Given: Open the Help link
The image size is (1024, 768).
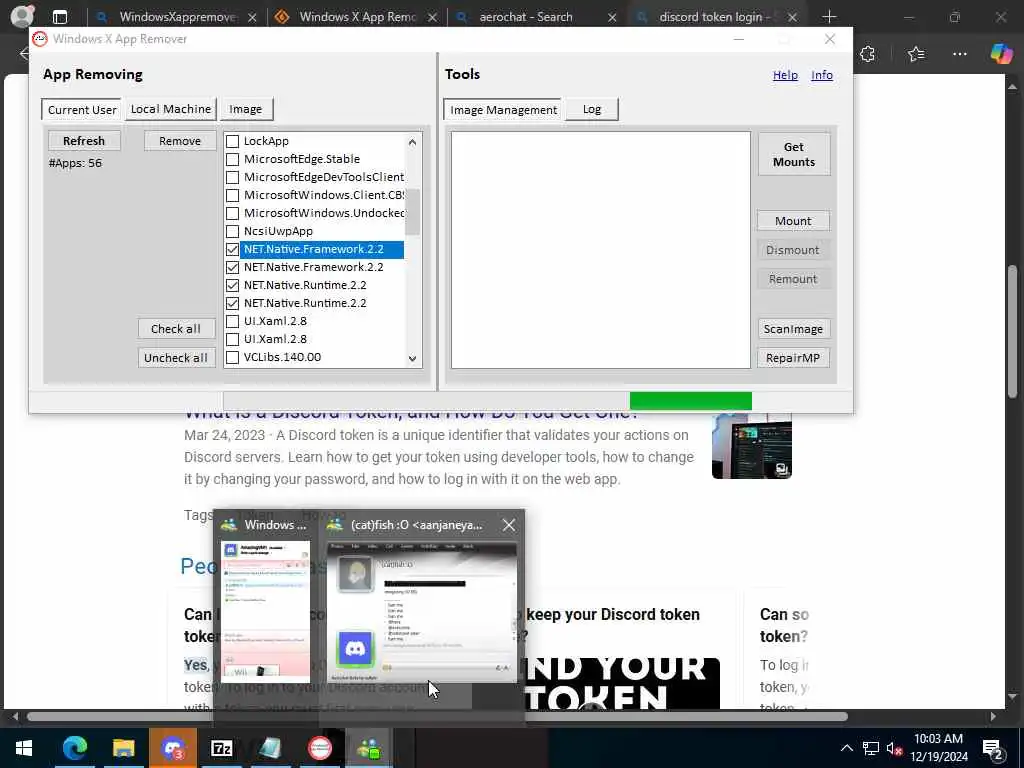Looking at the screenshot, I should tap(785, 75).
